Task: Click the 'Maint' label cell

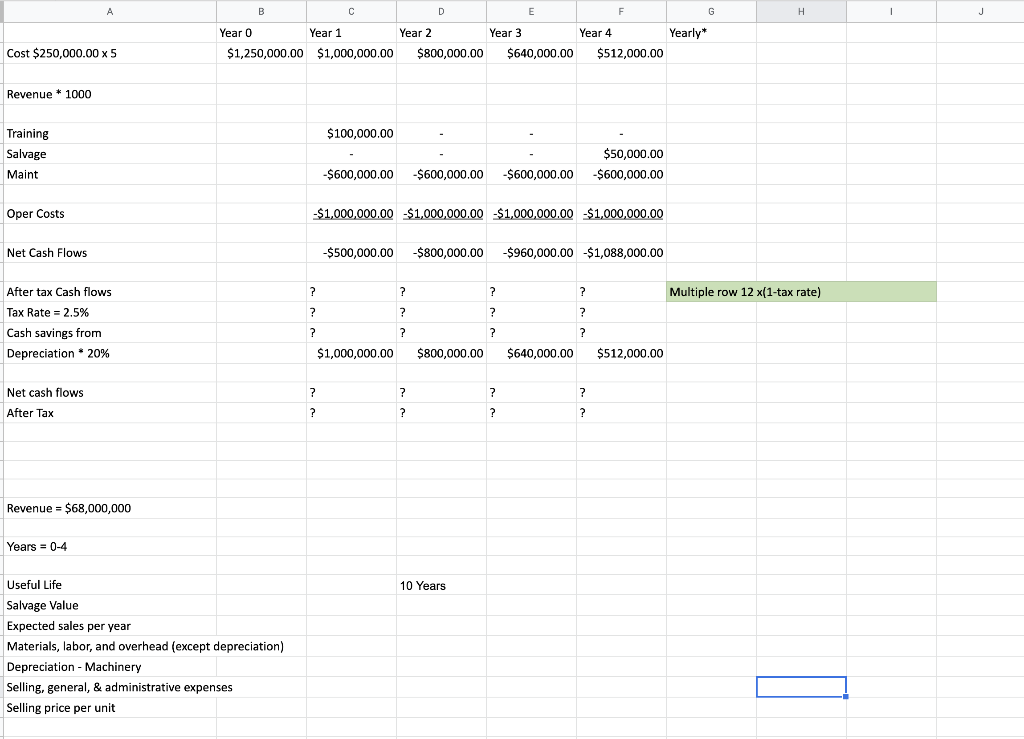Action: tap(110, 174)
